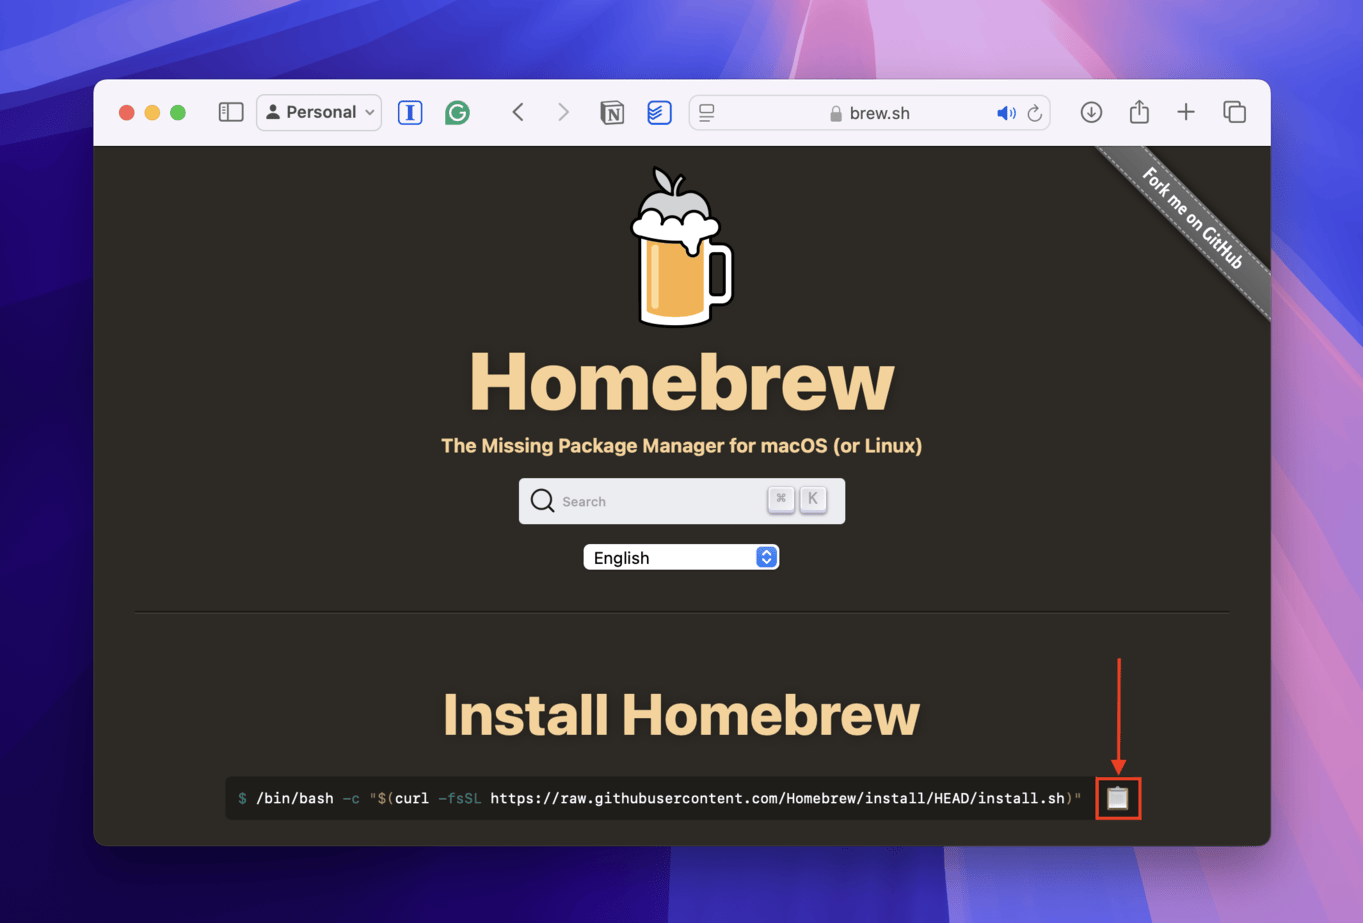Viewport: 1363px width, 923px height.
Task: Go forward to the next page
Action: pyautogui.click(x=563, y=112)
